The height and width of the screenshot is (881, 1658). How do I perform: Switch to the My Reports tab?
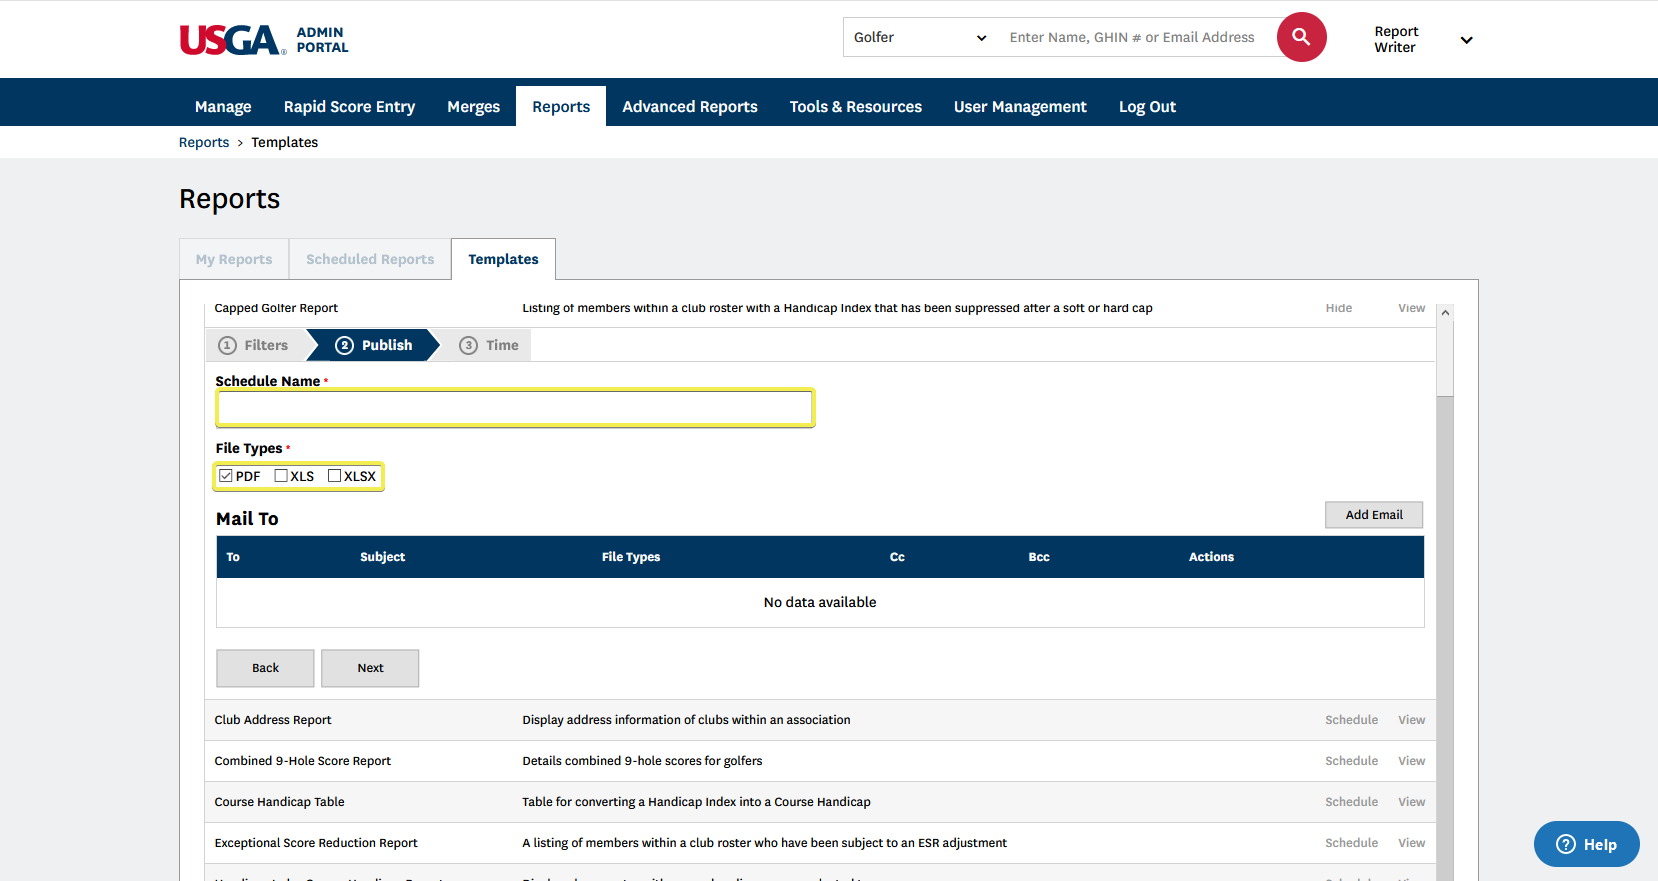[x=234, y=259]
